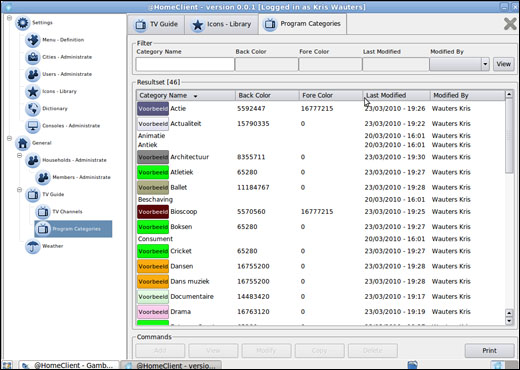This screenshot has height=370, width=520.
Task: Sort by Fore Color column header
Action: (x=331, y=95)
